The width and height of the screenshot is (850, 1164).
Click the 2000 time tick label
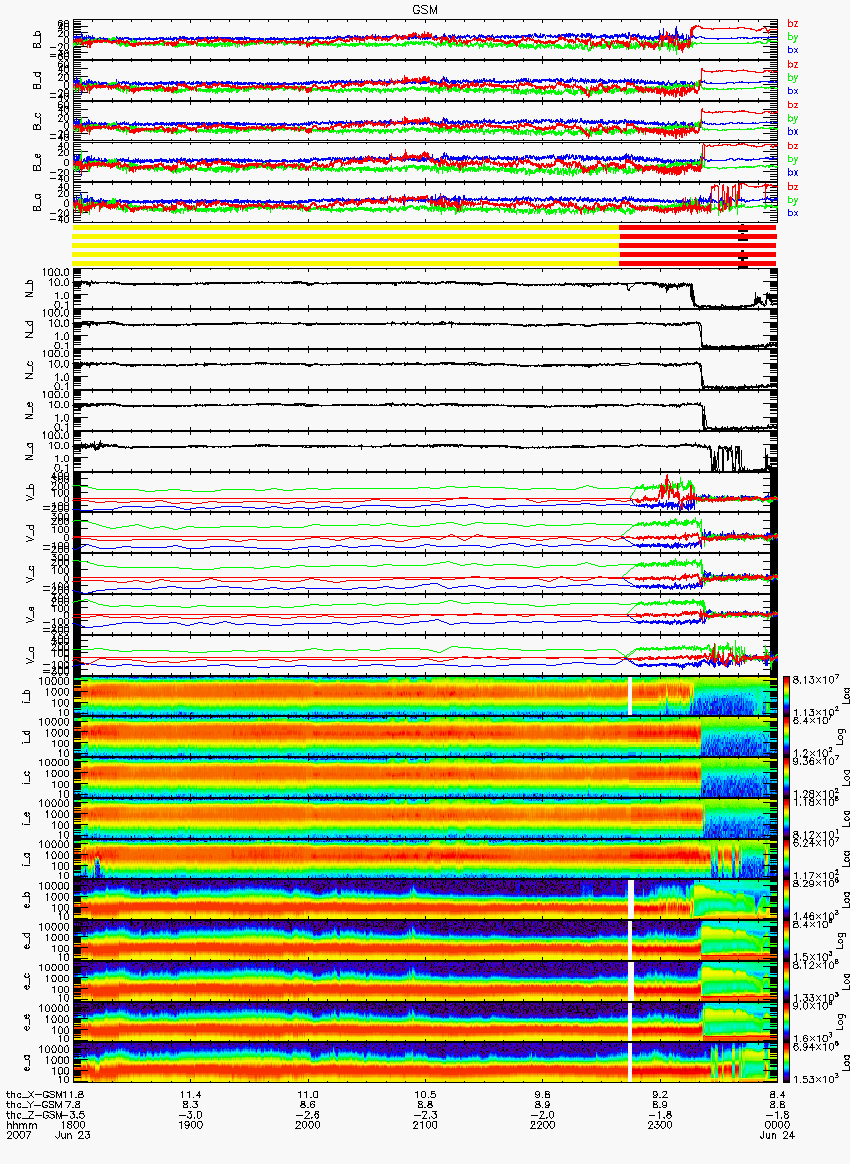(308, 1125)
